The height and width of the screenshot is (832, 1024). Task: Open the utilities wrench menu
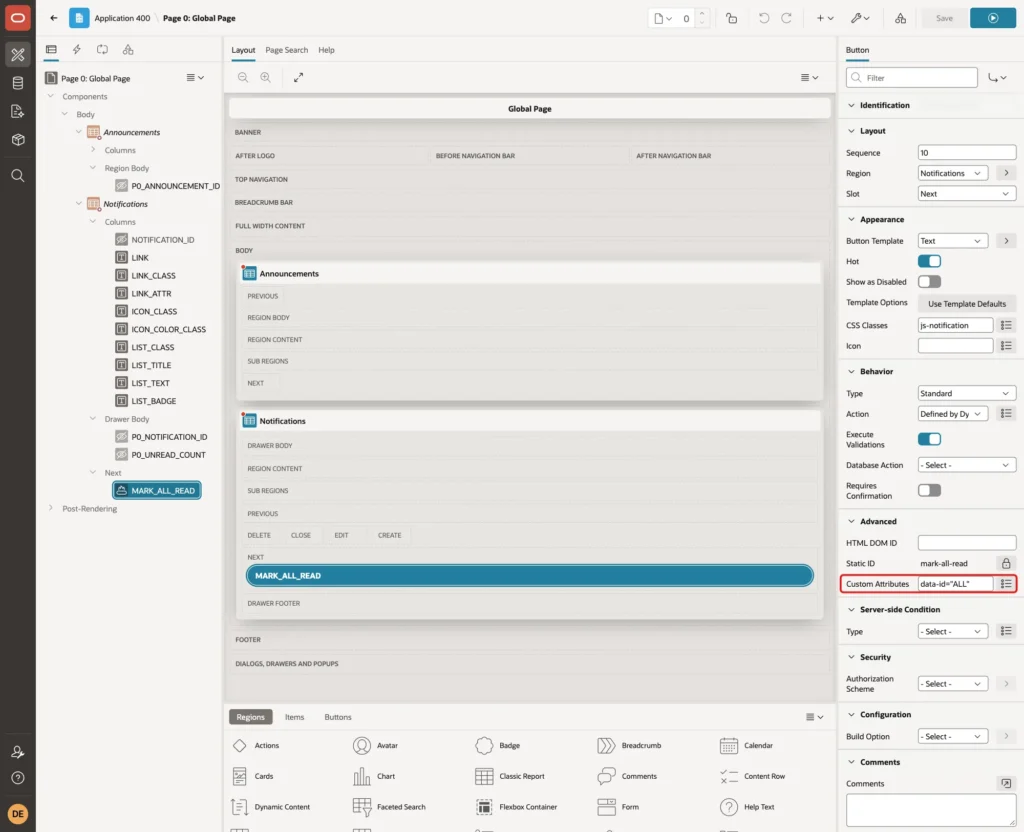[860, 18]
